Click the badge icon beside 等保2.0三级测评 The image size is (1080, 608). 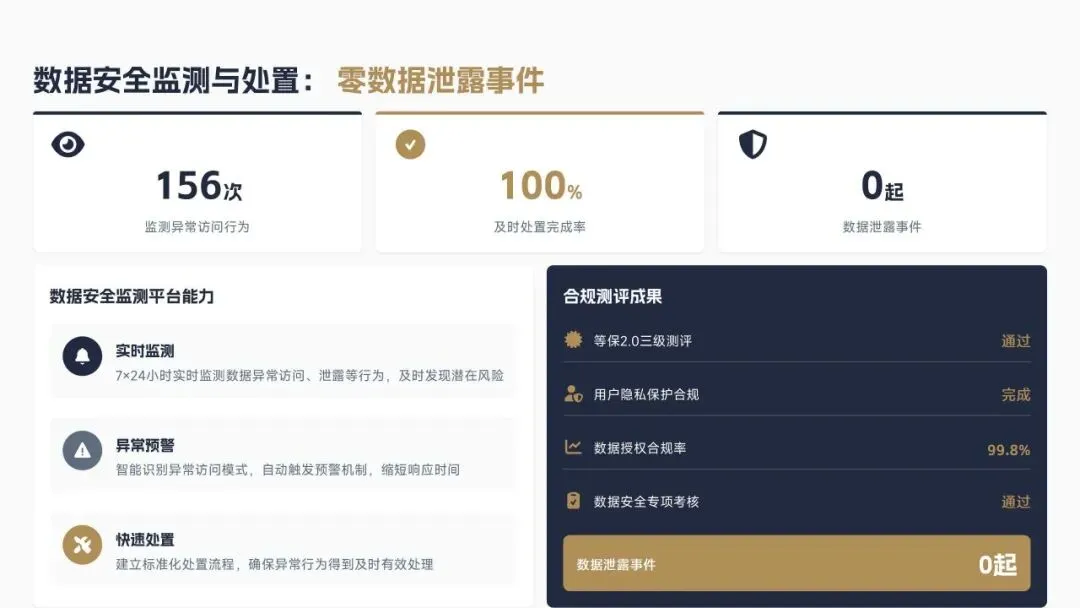point(573,340)
